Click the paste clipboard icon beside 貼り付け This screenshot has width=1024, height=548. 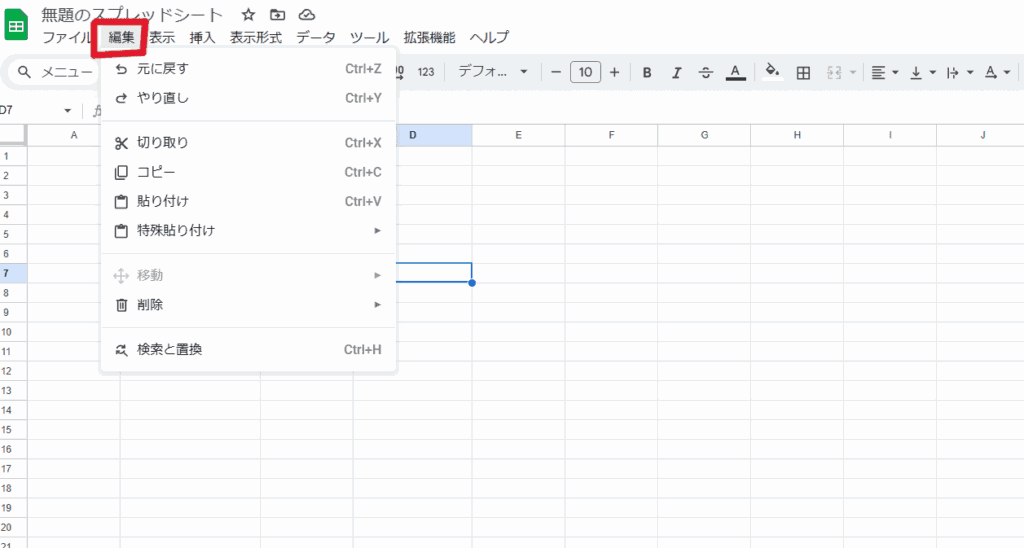click(121, 202)
